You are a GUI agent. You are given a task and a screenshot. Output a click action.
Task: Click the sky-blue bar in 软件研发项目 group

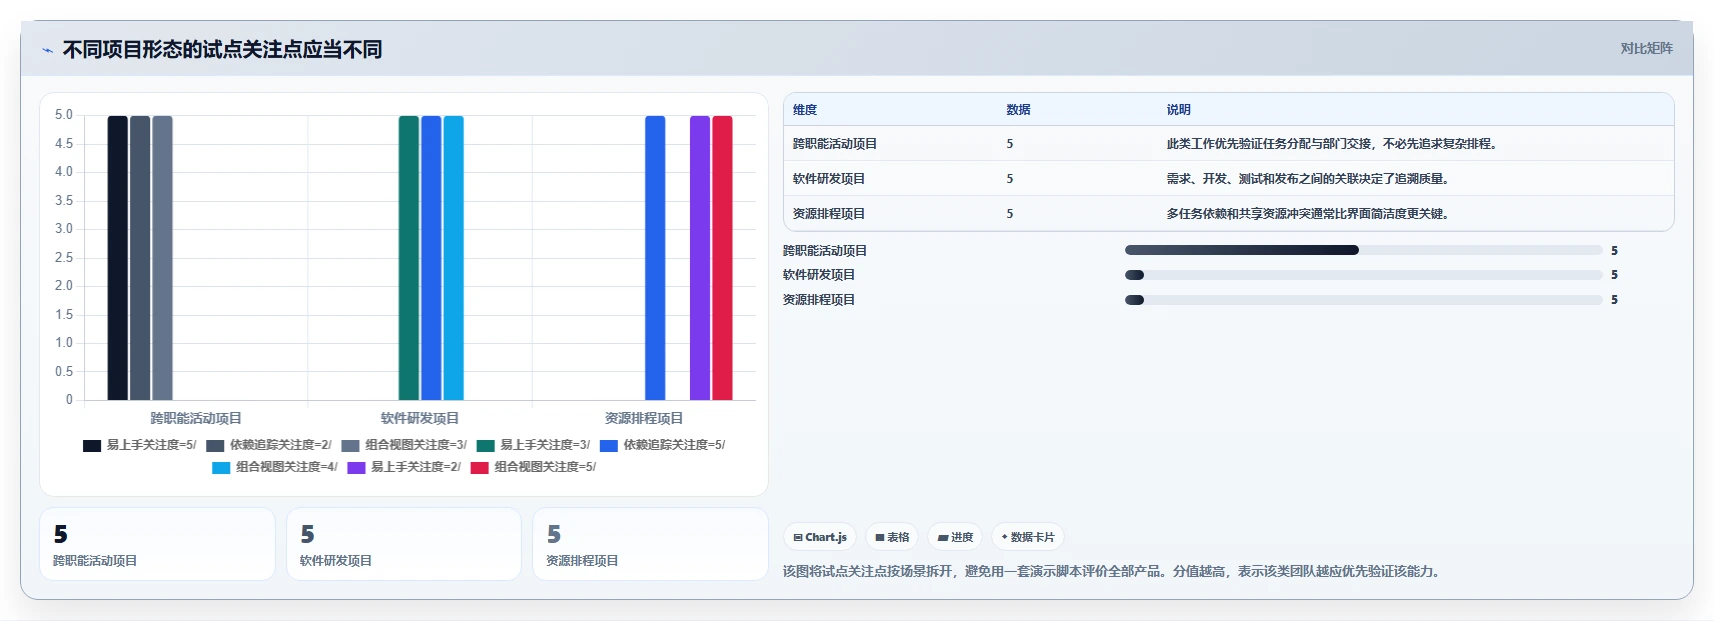tap(454, 258)
